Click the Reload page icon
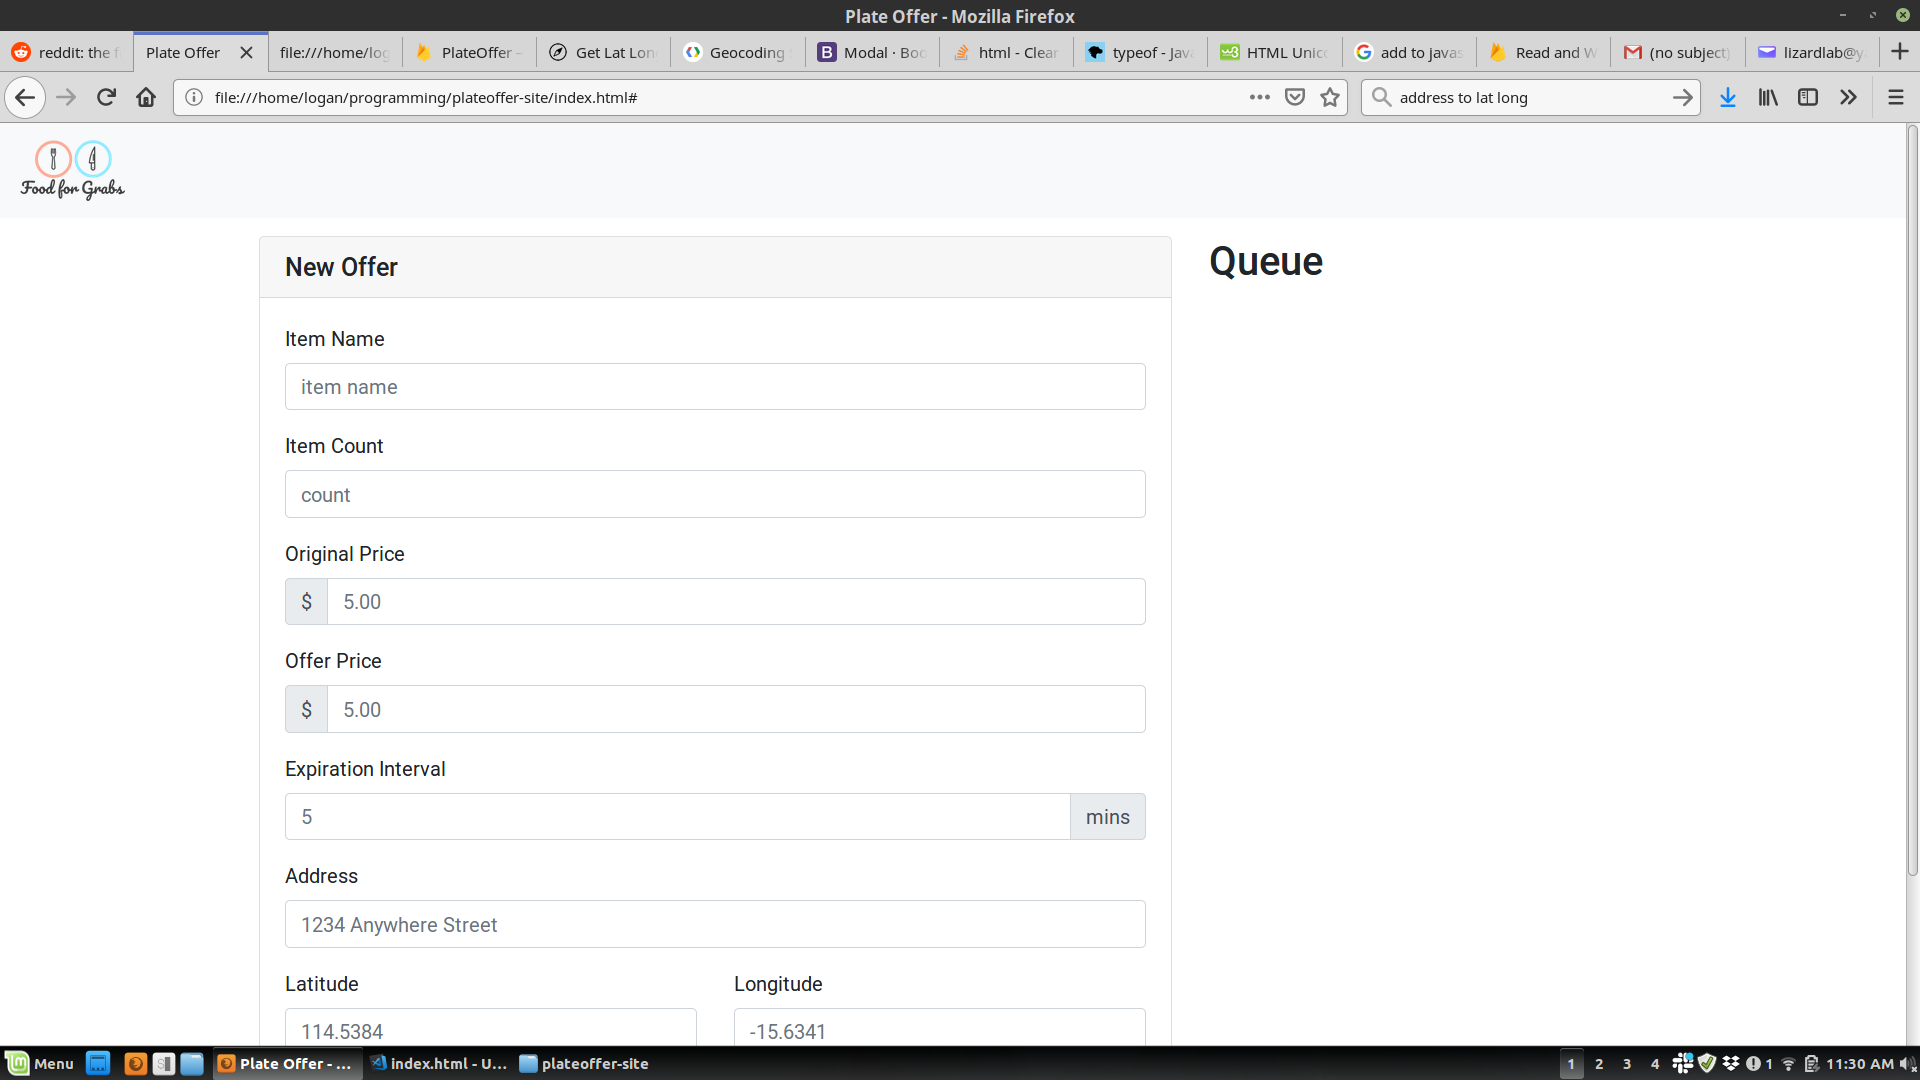The width and height of the screenshot is (1920, 1080). [x=106, y=97]
